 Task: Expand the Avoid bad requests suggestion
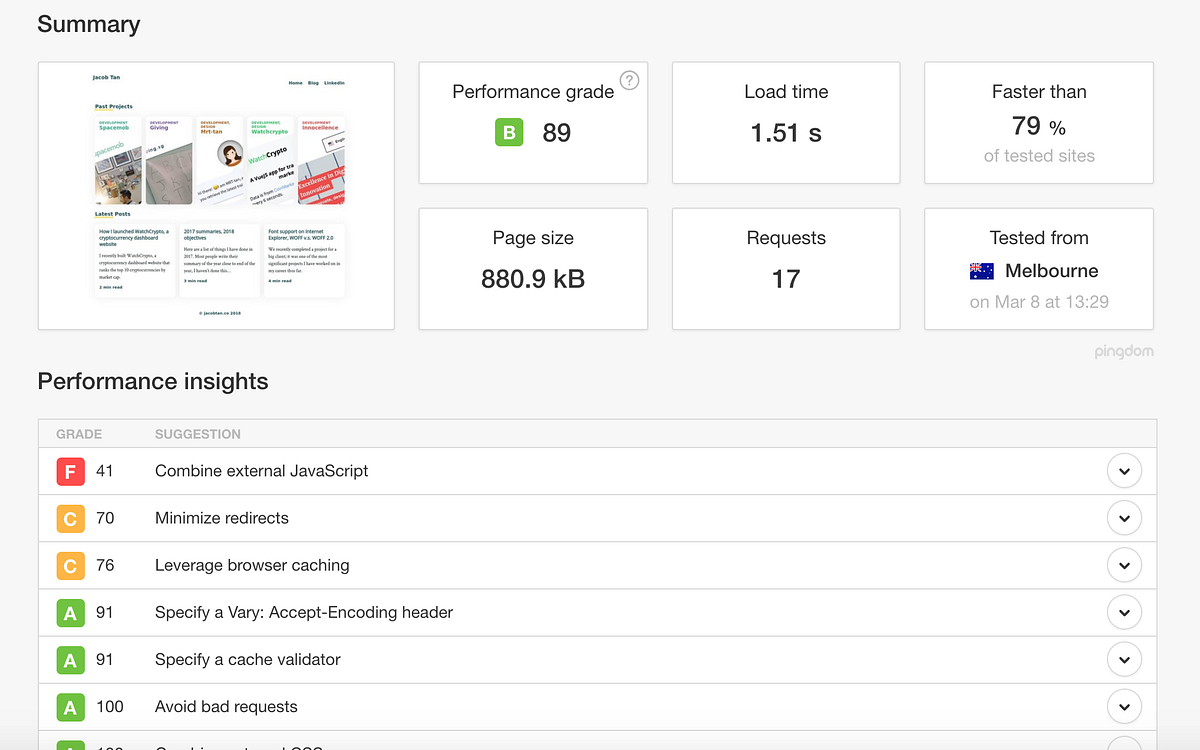pos(1124,706)
